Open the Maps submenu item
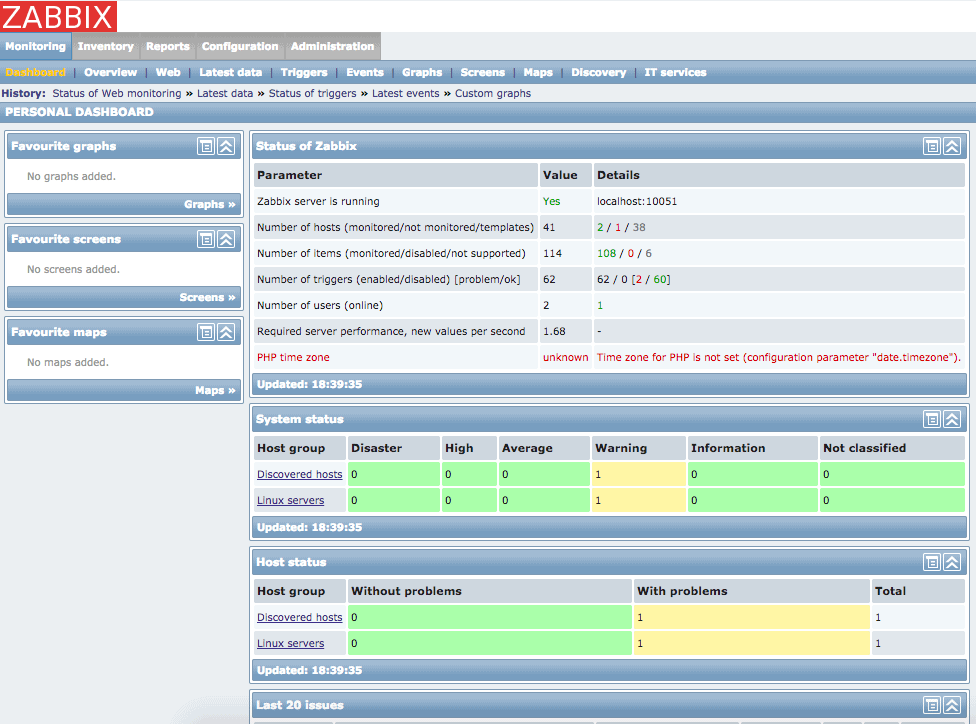 coord(538,72)
